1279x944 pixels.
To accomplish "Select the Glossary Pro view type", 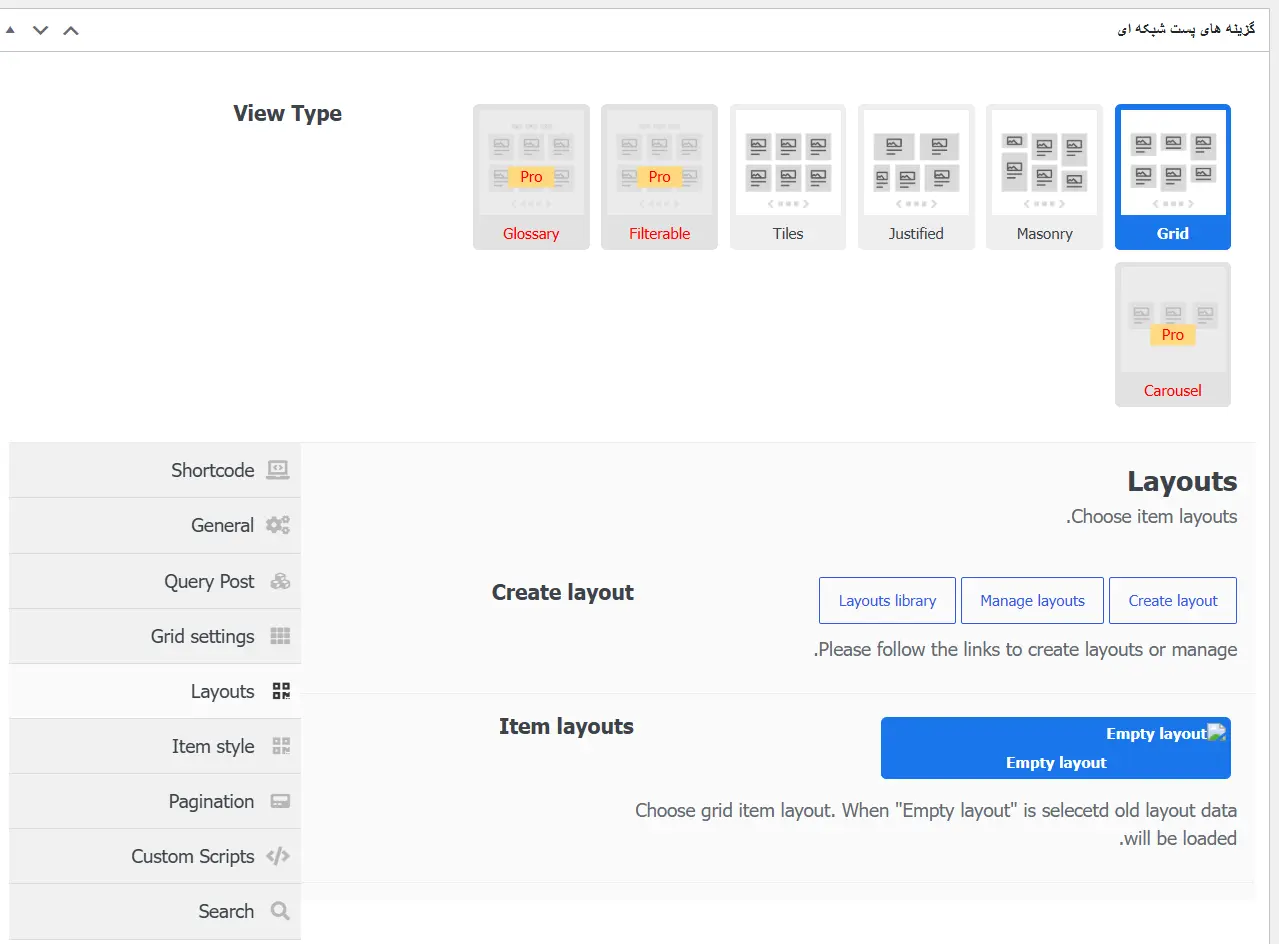I will 531,177.
